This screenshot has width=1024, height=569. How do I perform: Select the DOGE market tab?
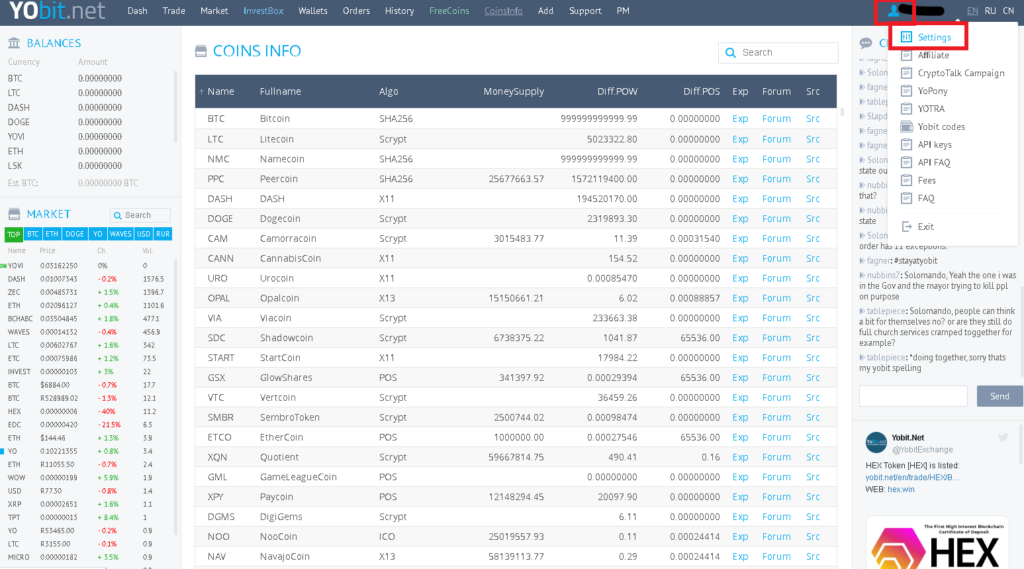pos(74,234)
